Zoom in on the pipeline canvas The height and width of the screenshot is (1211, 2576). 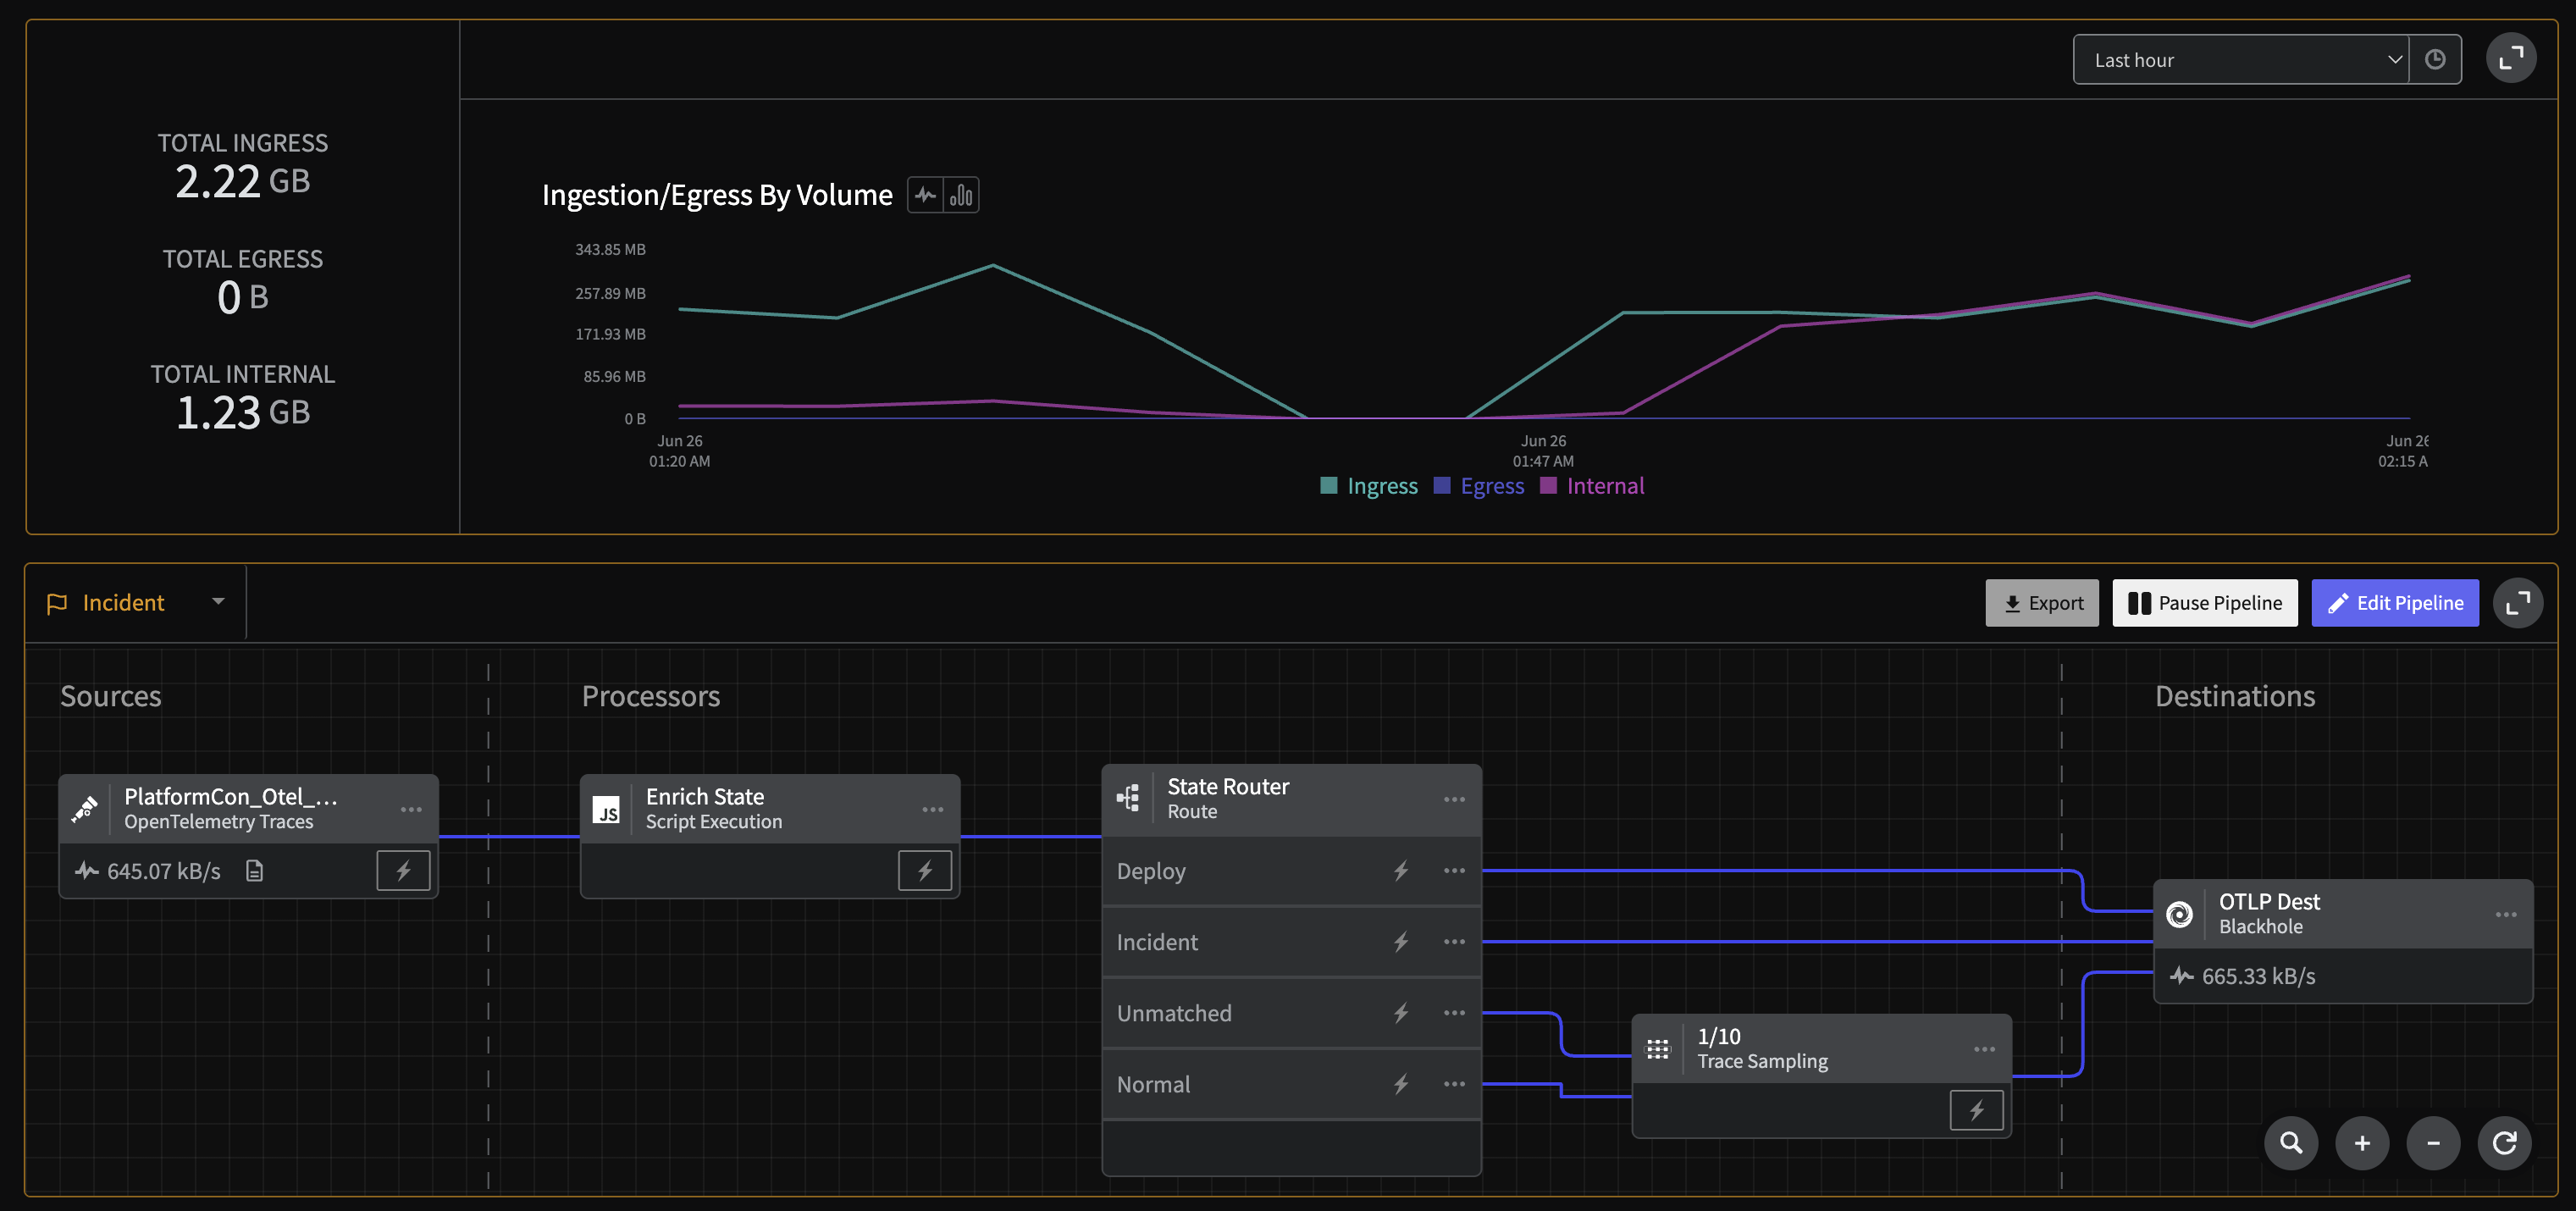point(2362,1143)
